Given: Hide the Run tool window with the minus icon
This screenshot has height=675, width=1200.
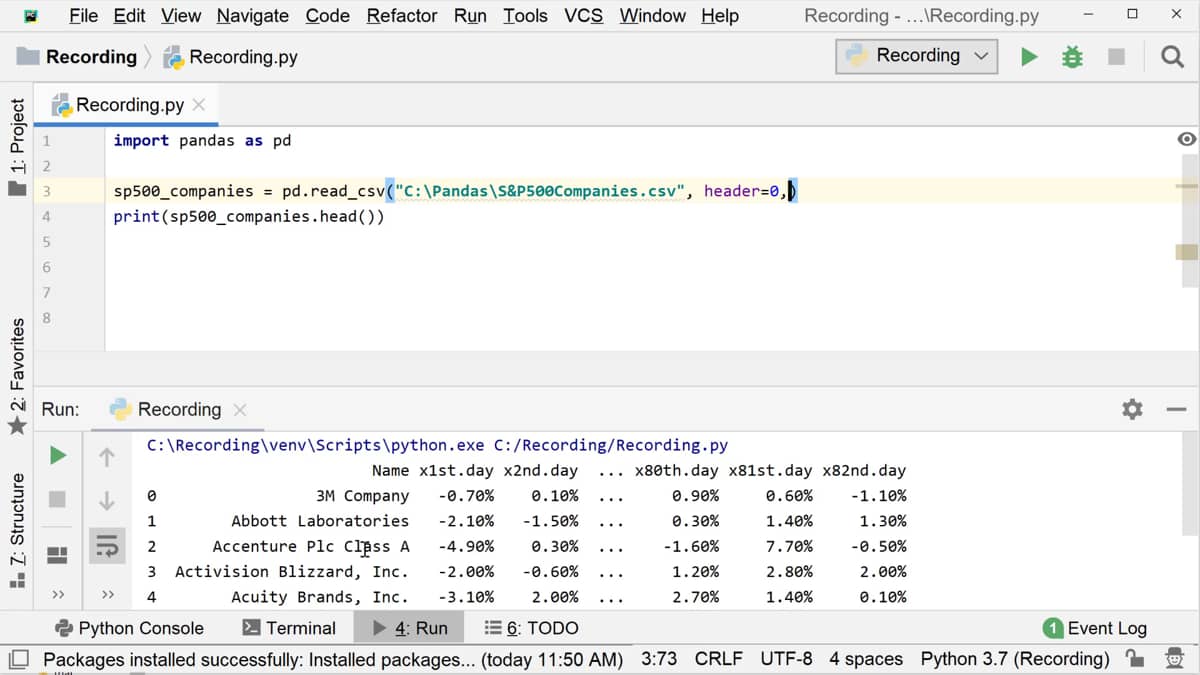Looking at the screenshot, I should [1176, 409].
